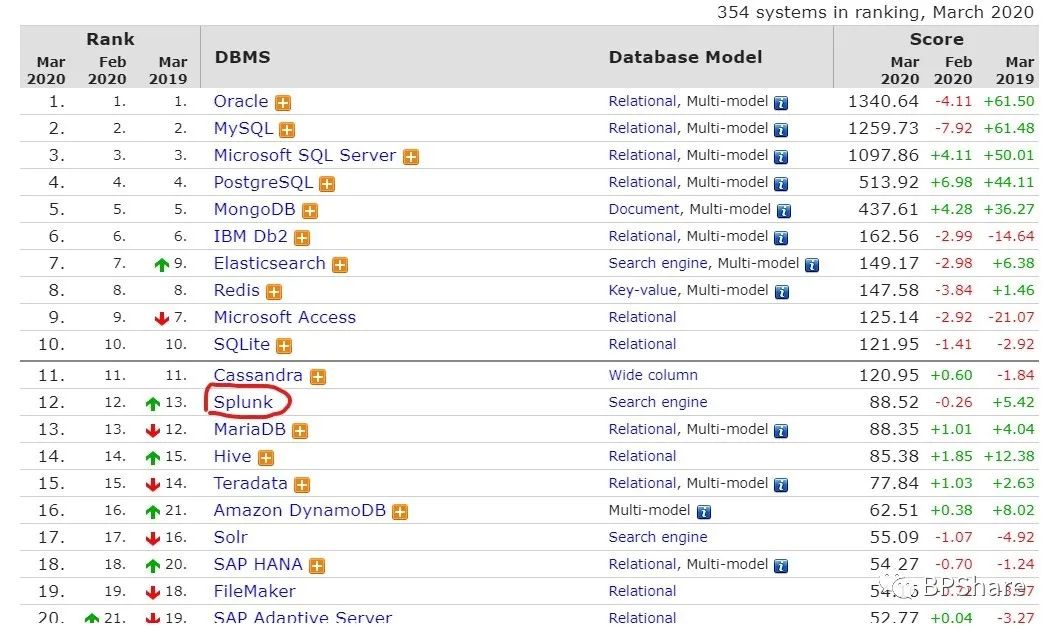Click the Key-value model link for Redis

click(643, 290)
